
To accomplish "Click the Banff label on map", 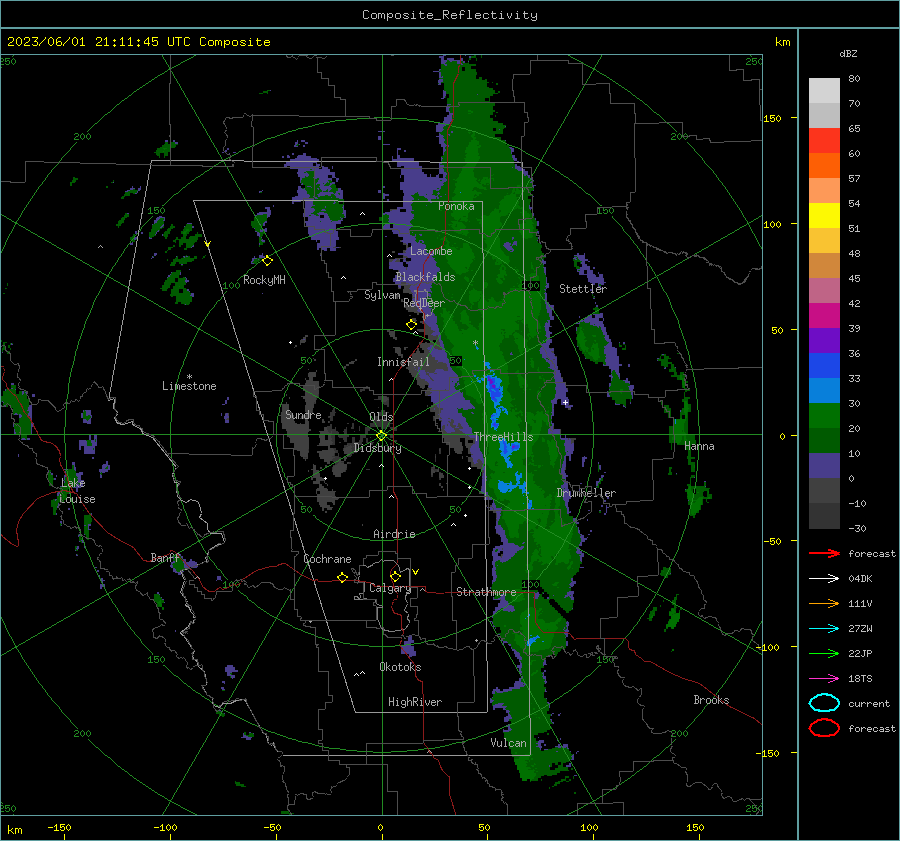I will pos(165,558).
